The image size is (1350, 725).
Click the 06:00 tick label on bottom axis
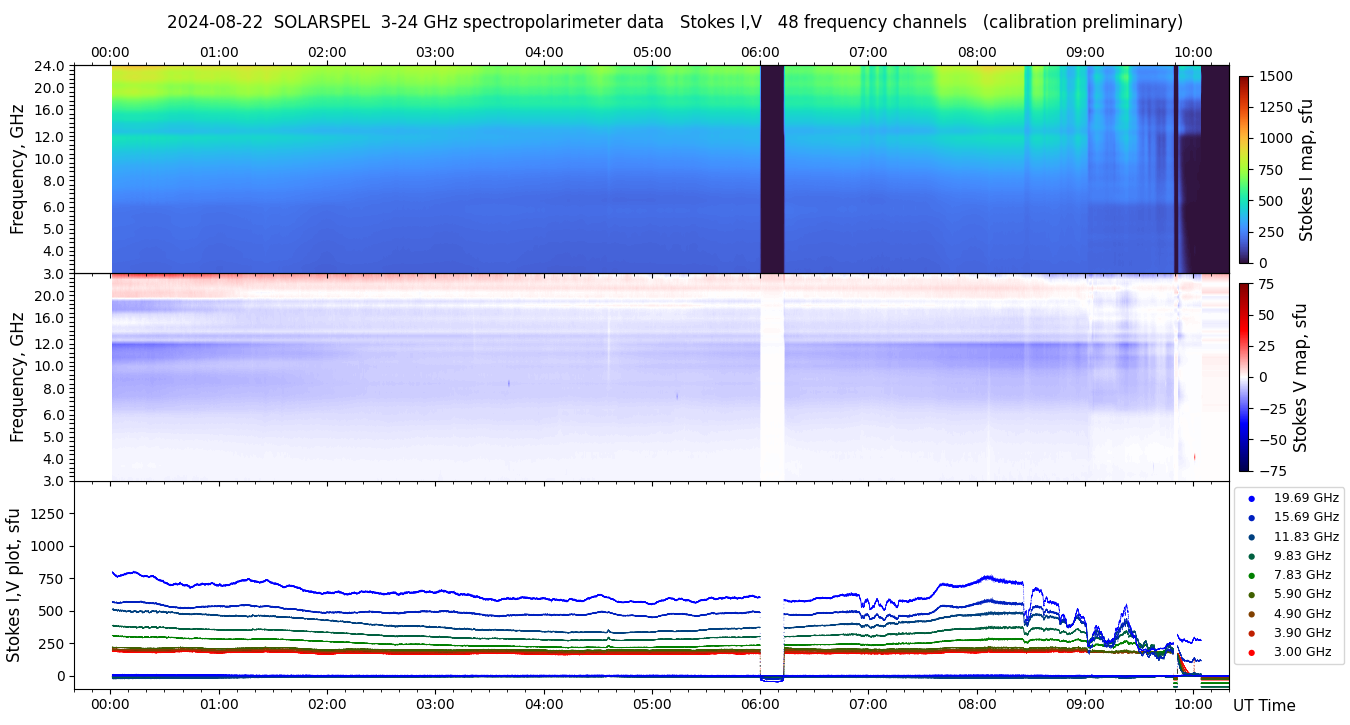point(760,704)
